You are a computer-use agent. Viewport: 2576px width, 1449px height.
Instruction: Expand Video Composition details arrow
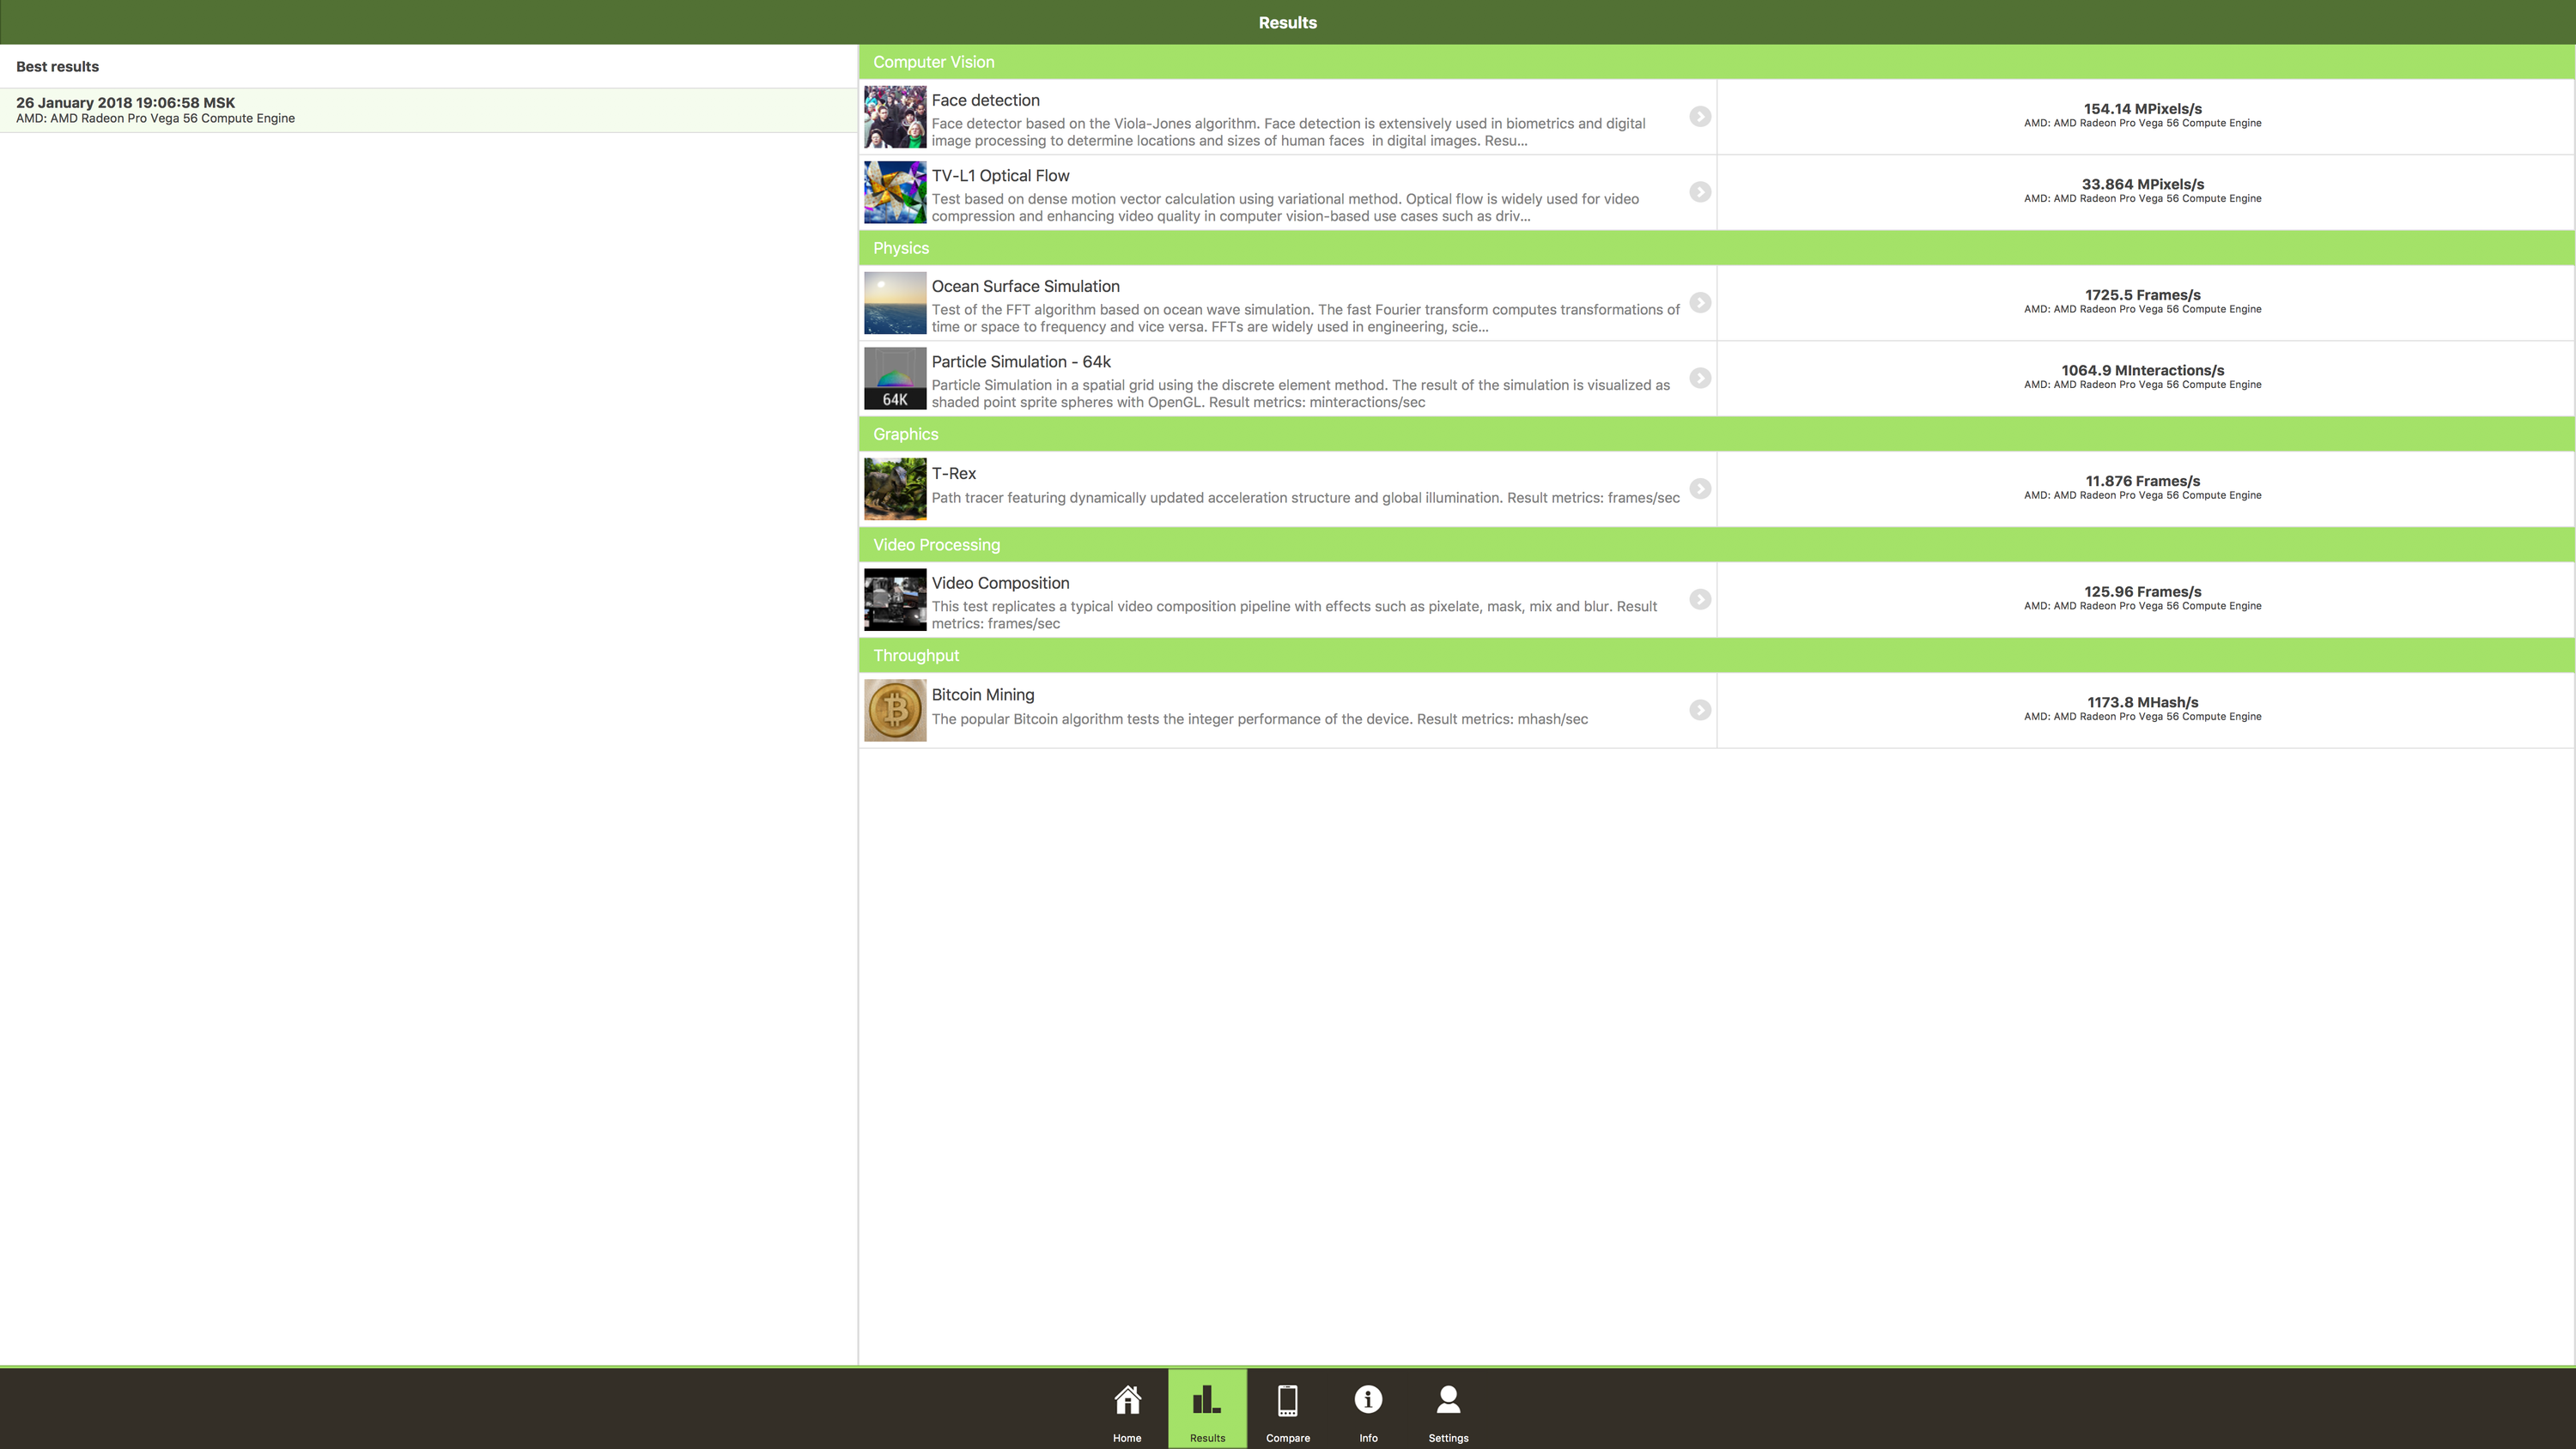coord(1700,599)
